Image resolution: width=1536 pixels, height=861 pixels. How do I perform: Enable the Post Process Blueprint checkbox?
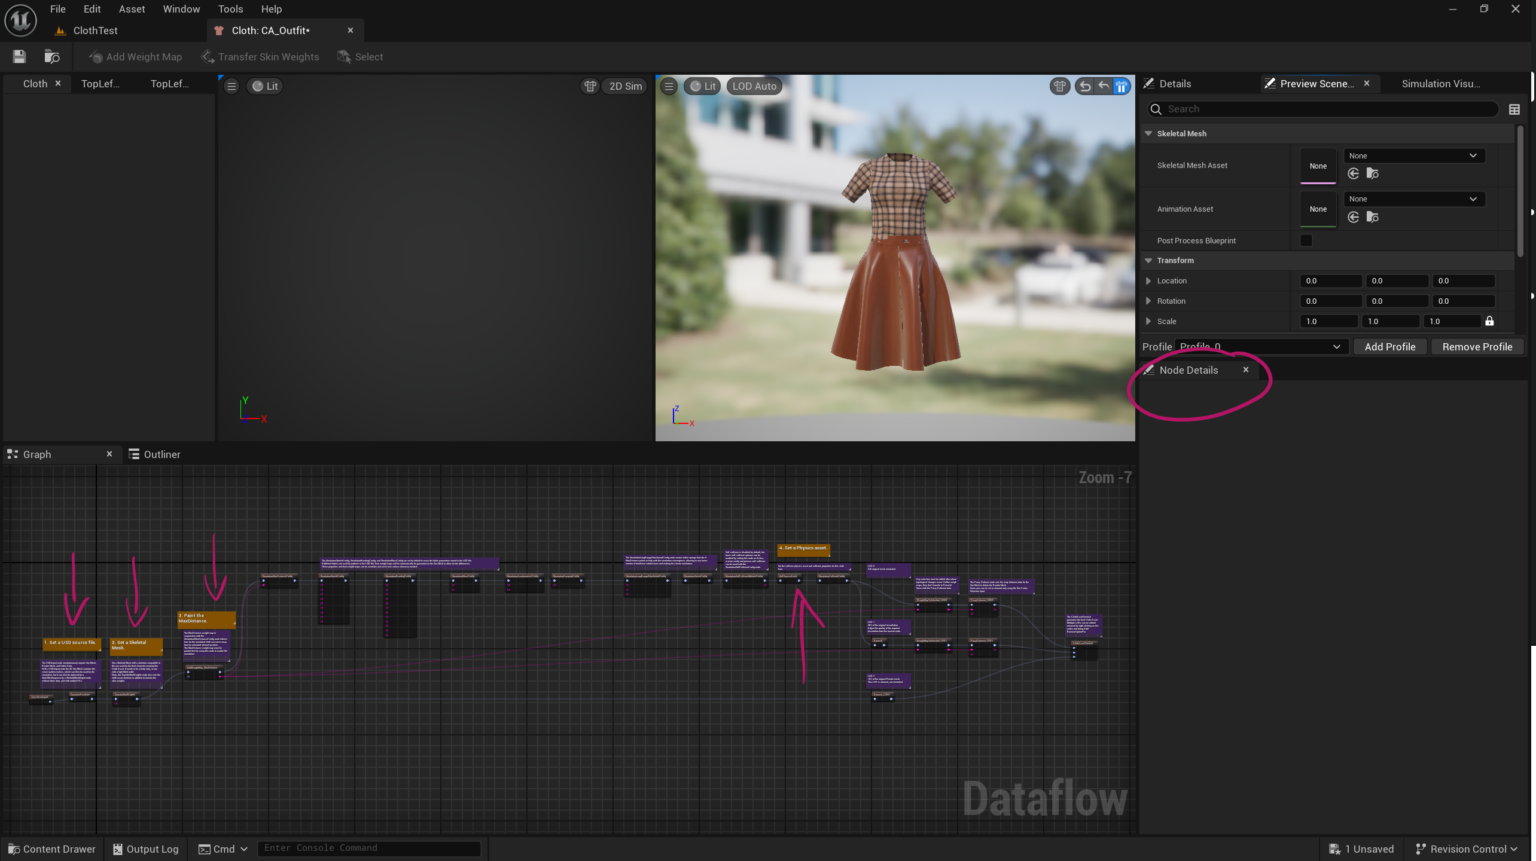pos(1306,240)
